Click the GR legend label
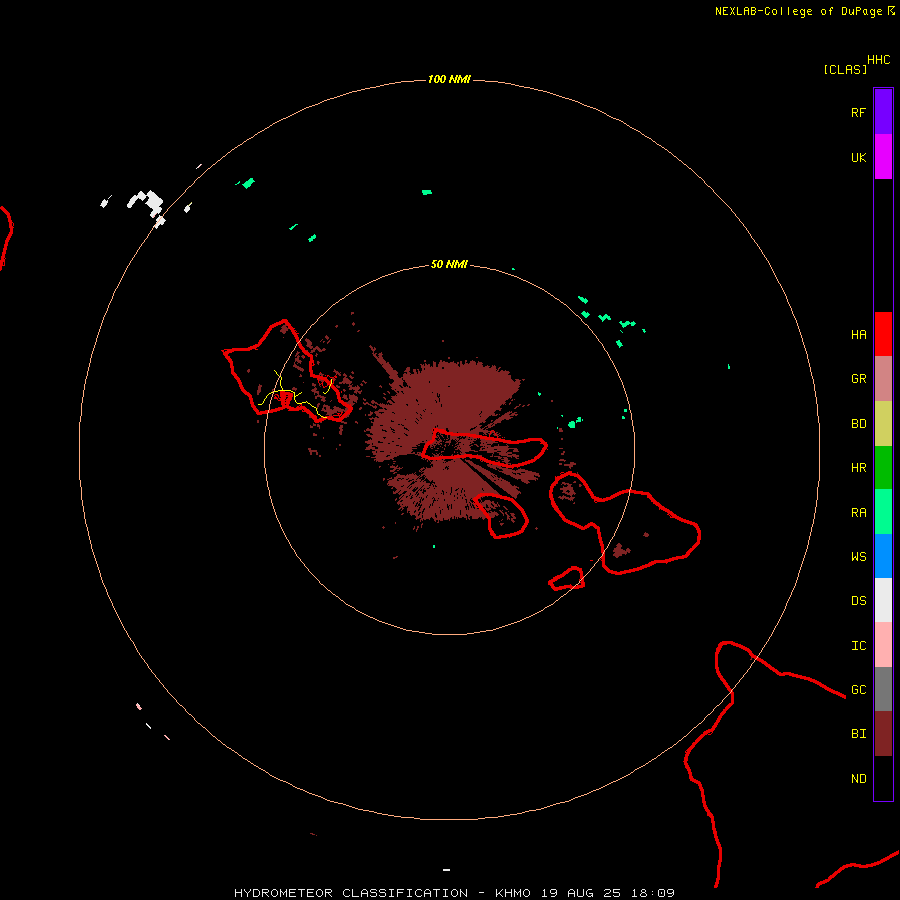 click(858, 379)
